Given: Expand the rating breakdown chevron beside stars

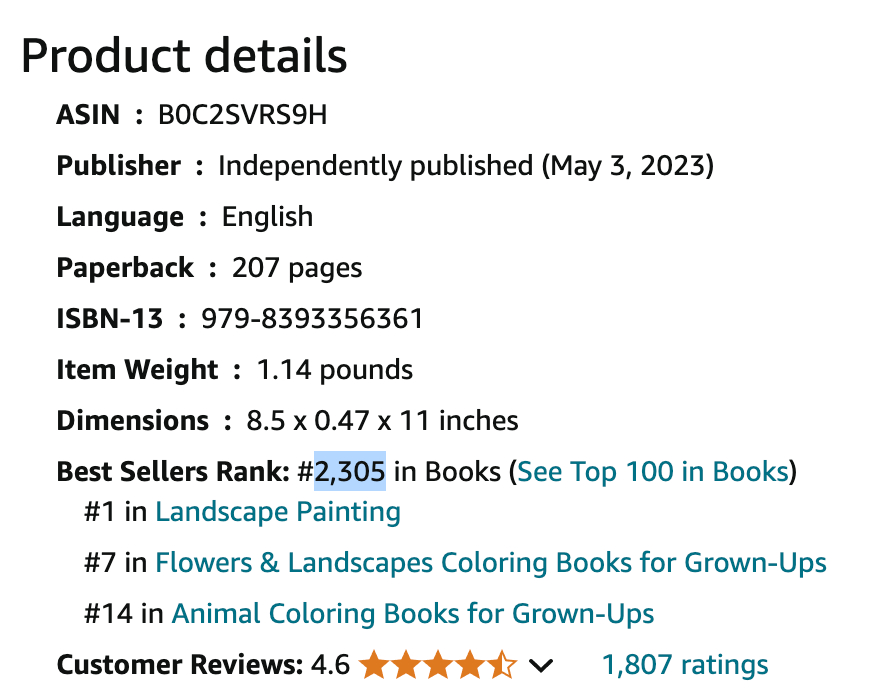Looking at the screenshot, I should pyautogui.click(x=541, y=665).
